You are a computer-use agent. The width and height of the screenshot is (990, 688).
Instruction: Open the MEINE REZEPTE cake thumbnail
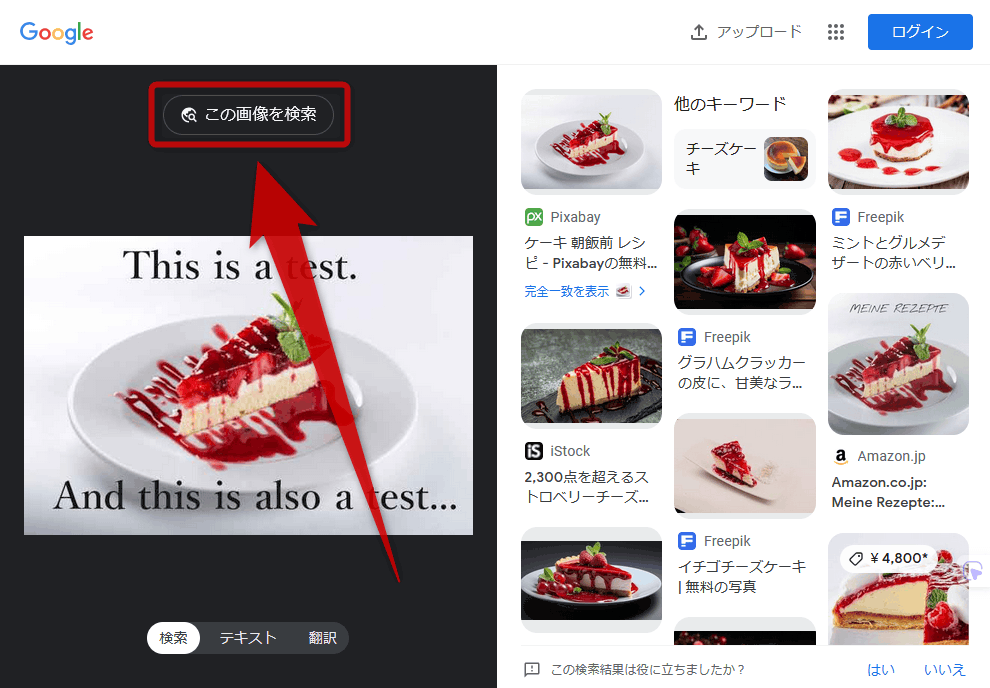pyautogui.click(x=898, y=364)
